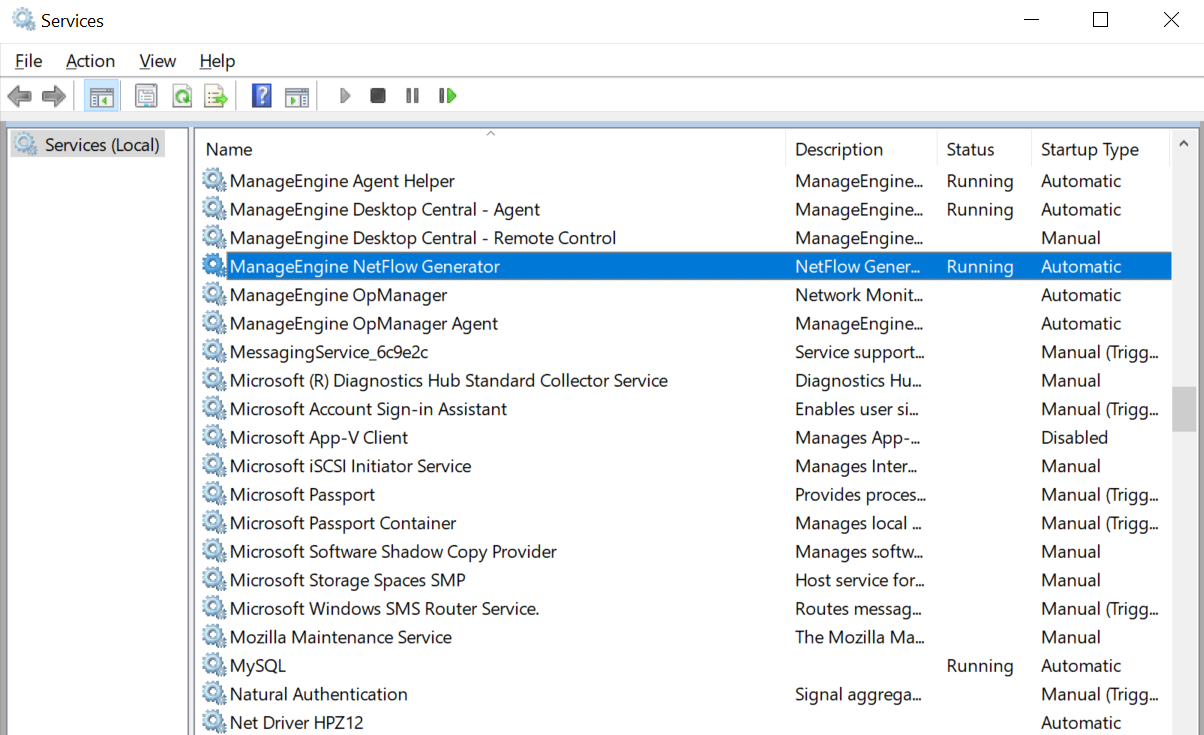Select ManageEngine Desktop Central - Agent service
The width and height of the screenshot is (1204, 735).
[x=384, y=209]
